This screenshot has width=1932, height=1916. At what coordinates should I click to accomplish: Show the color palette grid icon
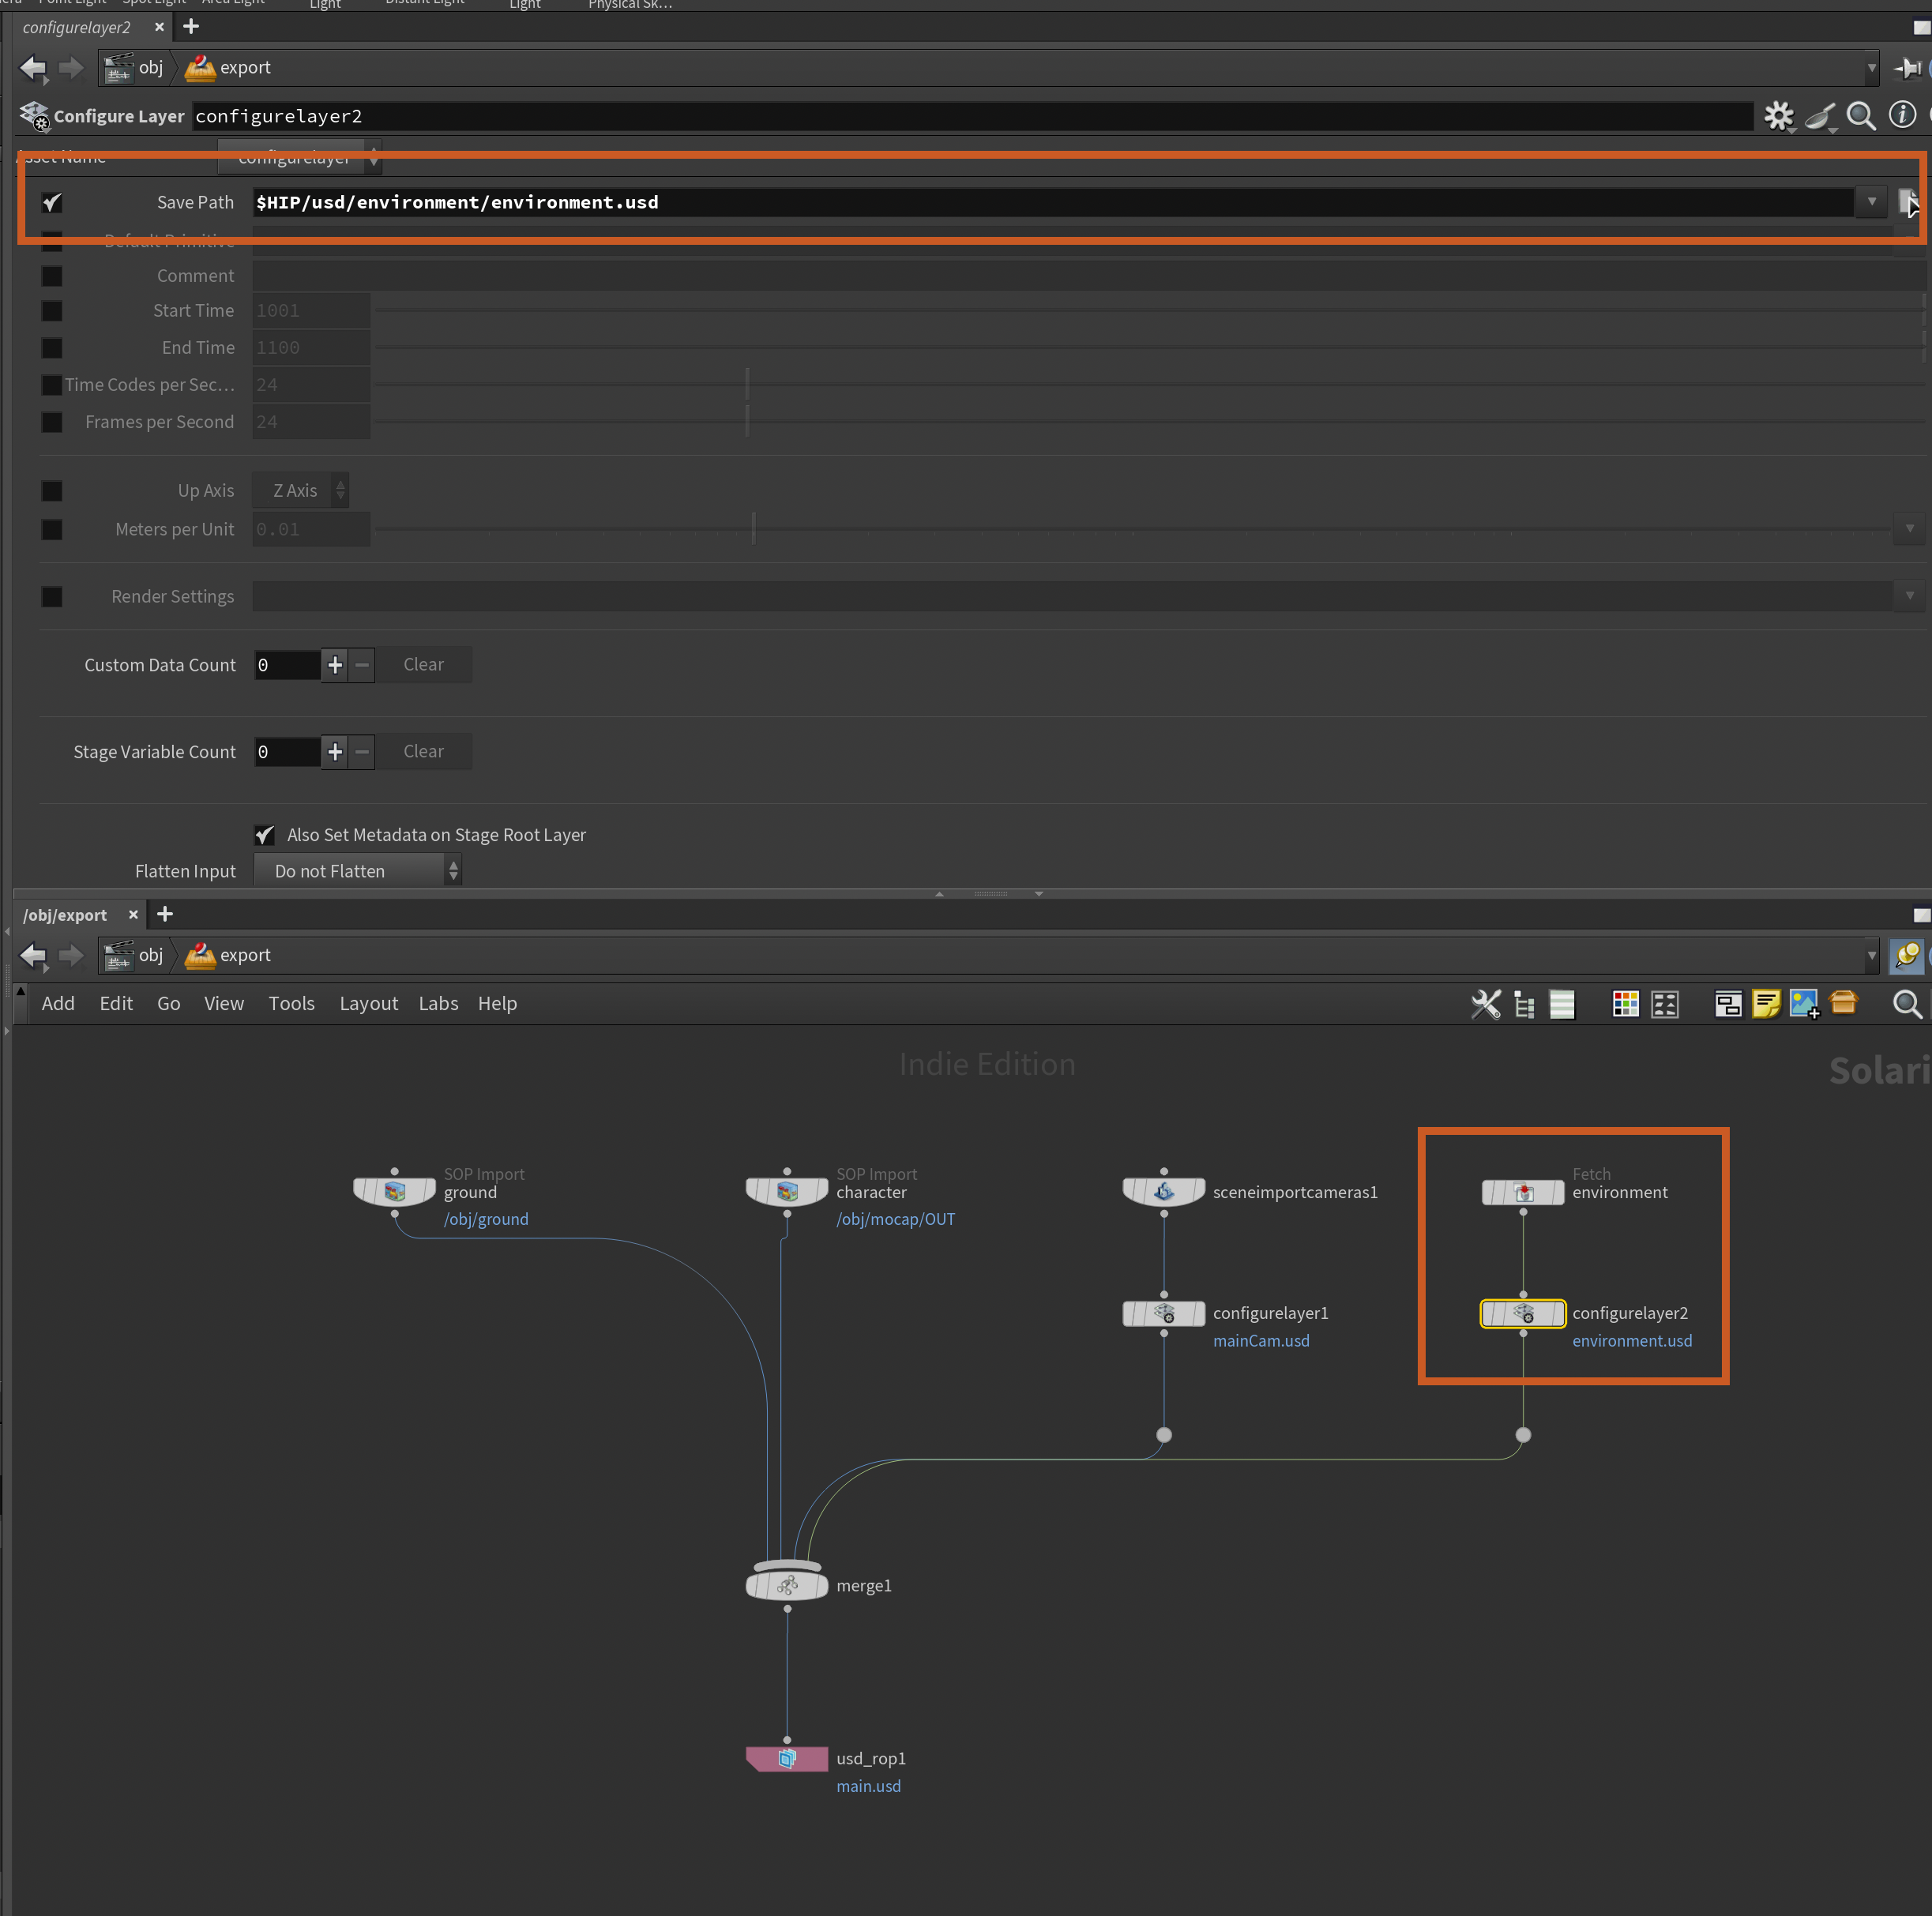tap(1625, 1004)
